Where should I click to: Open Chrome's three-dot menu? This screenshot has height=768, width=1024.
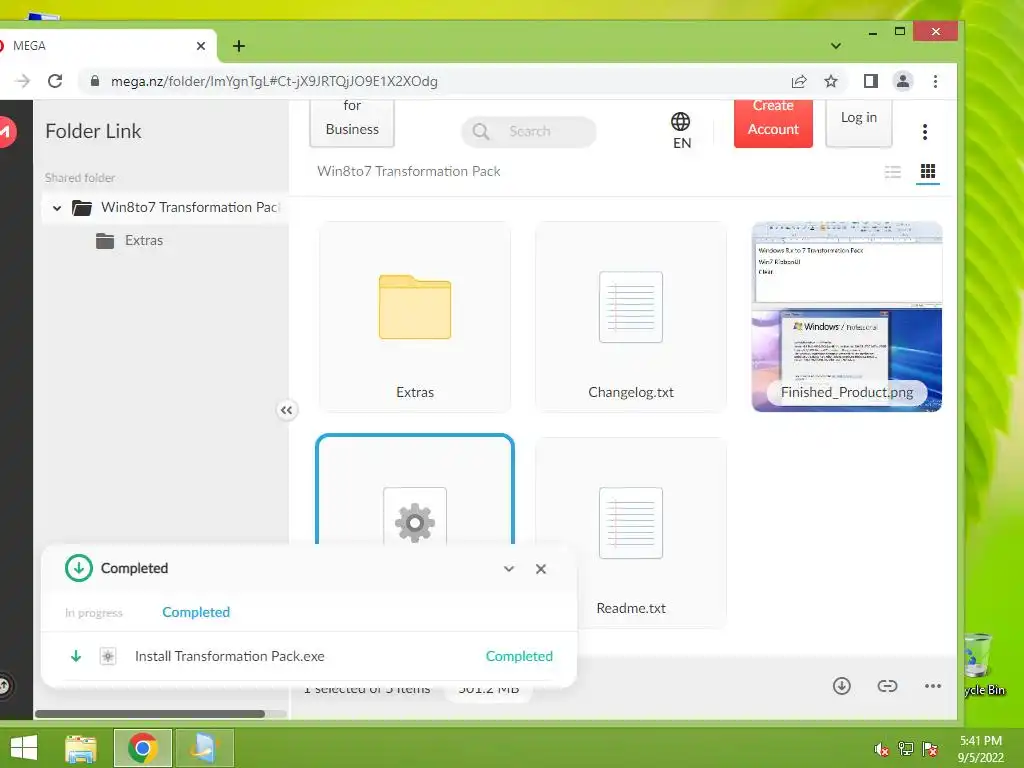(935, 81)
